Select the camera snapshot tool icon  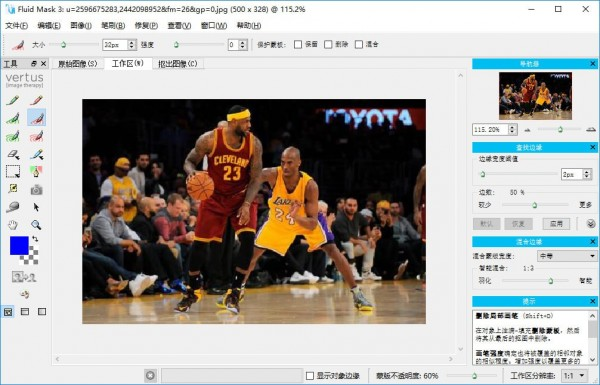coord(36,189)
